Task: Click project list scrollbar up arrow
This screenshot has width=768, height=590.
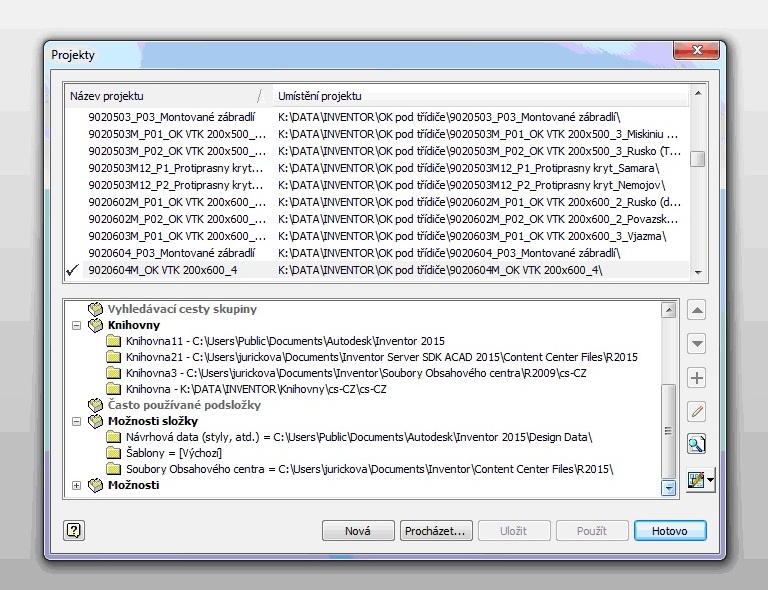Action: 698,93
